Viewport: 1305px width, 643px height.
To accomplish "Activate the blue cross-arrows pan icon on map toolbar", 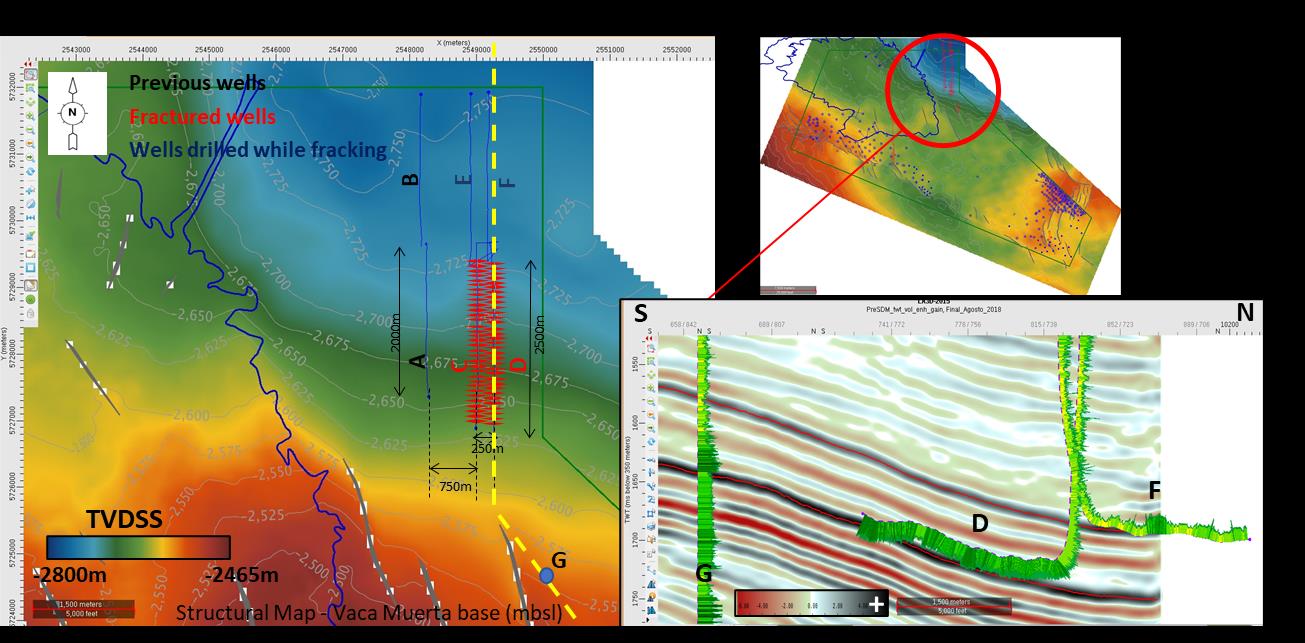I will pos(30,191).
